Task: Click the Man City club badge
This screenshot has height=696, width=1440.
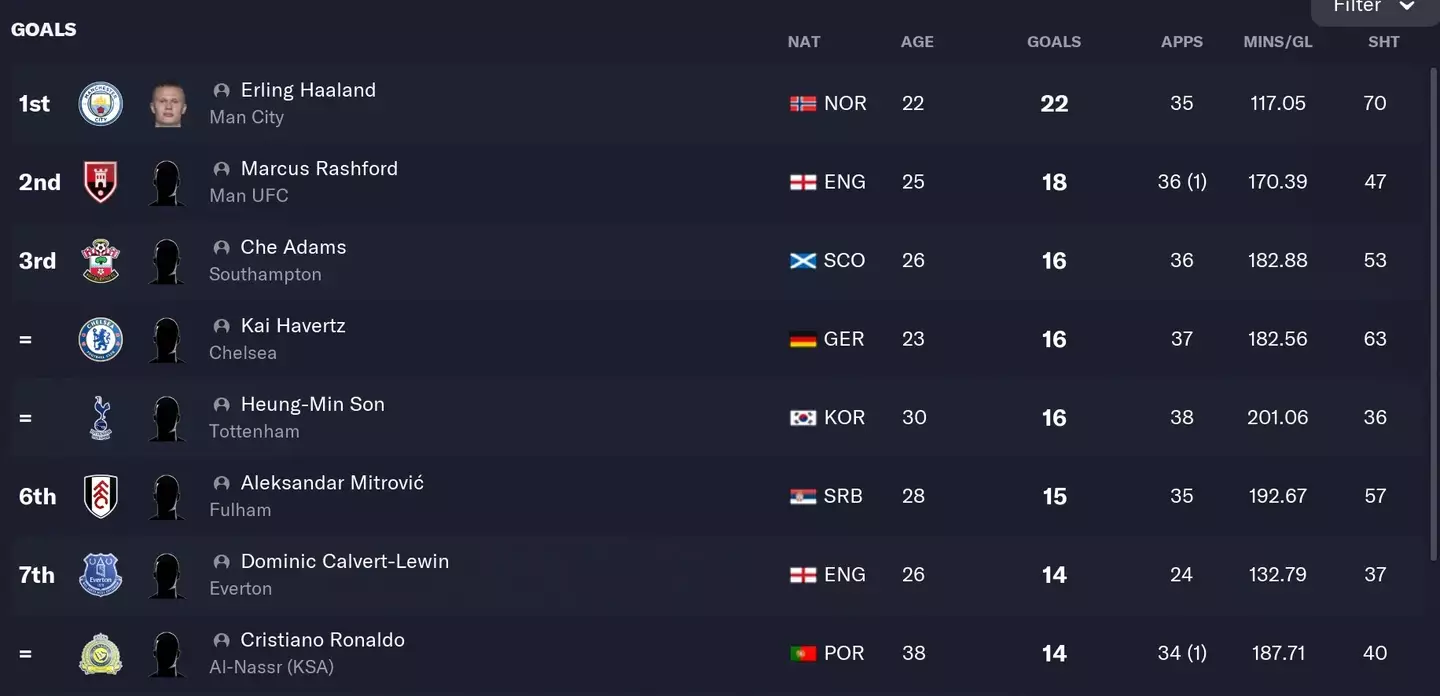Action: coord(100,104)
